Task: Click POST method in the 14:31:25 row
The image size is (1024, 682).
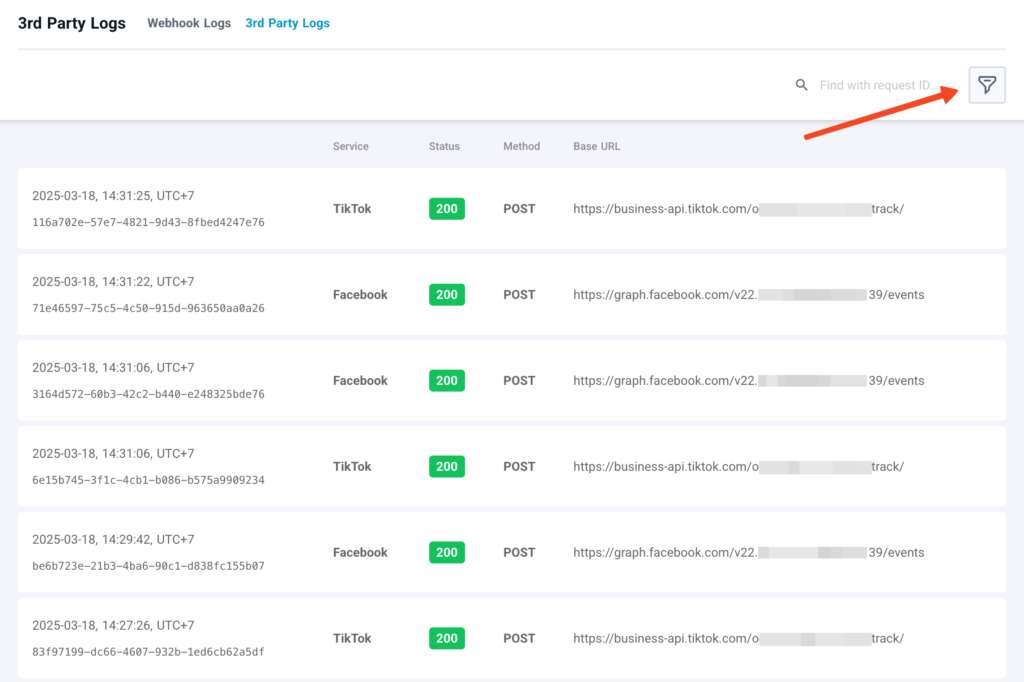Action: (519, 209)
